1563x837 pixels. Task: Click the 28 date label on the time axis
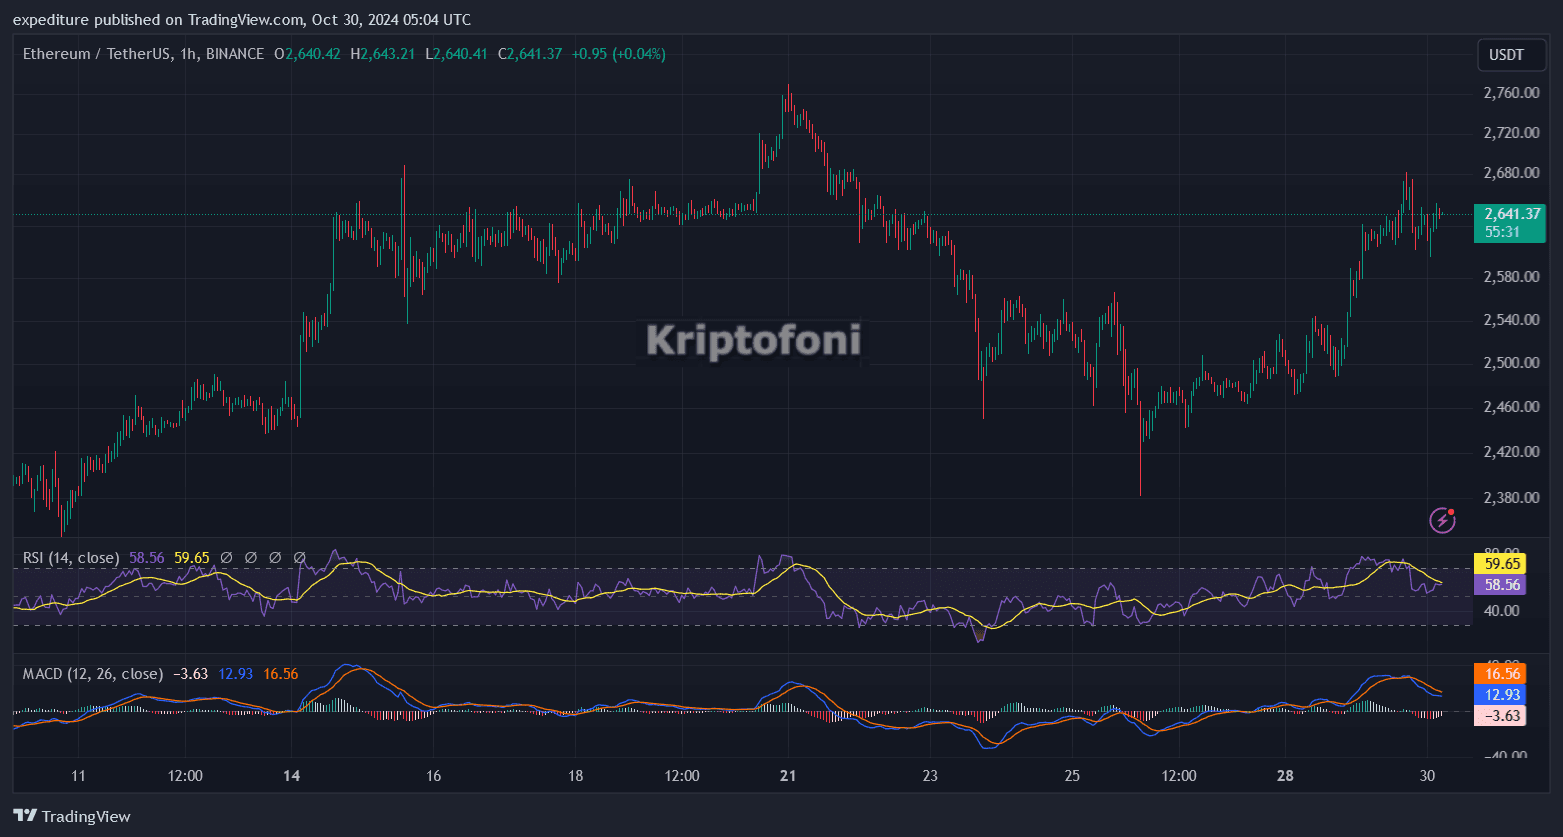(1284, 775)
